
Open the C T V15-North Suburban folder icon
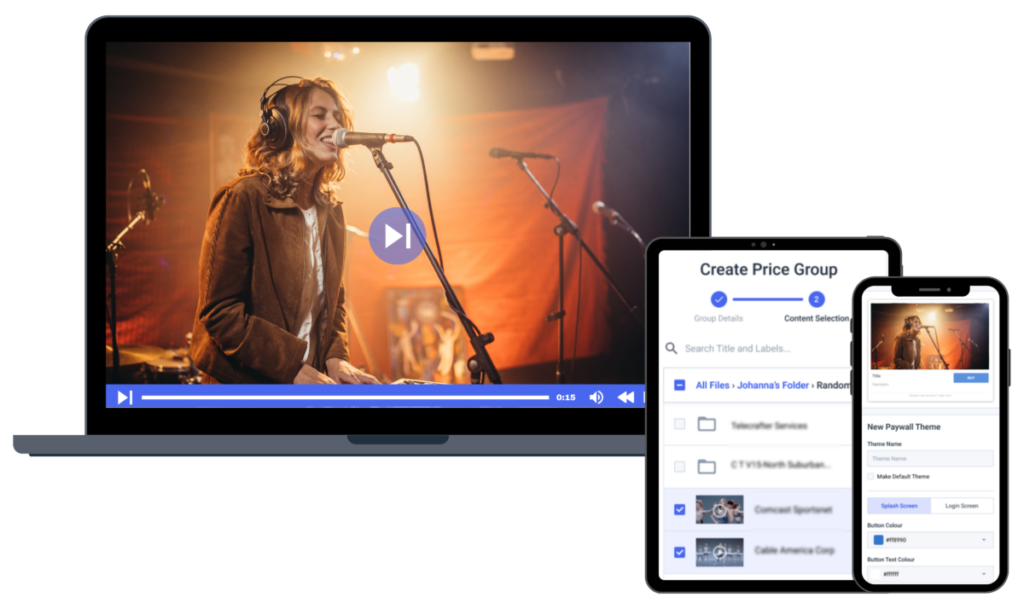click(707, 466)
